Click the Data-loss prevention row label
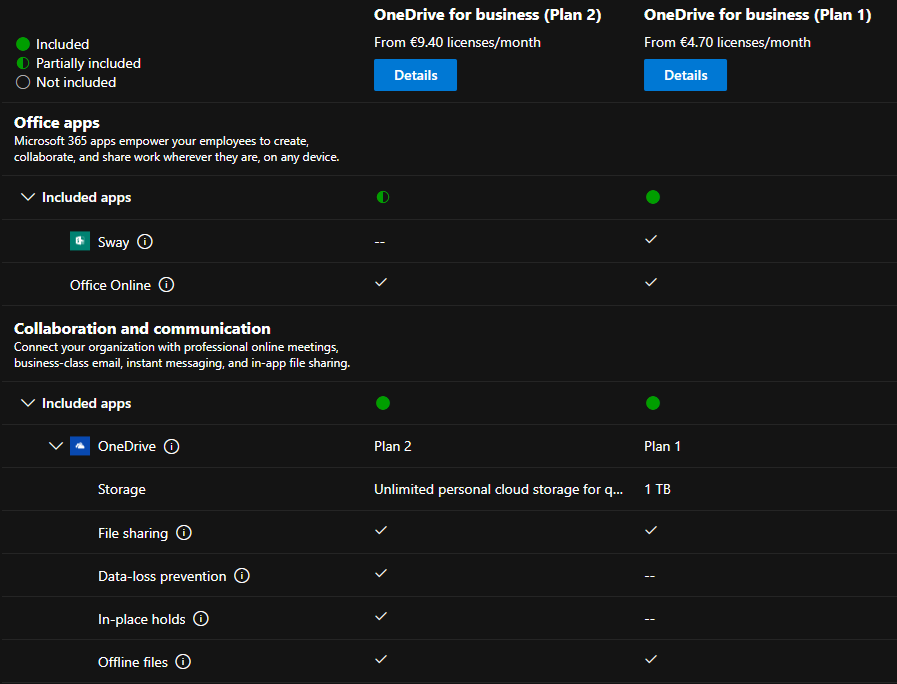897x684 pixels. 162,576
